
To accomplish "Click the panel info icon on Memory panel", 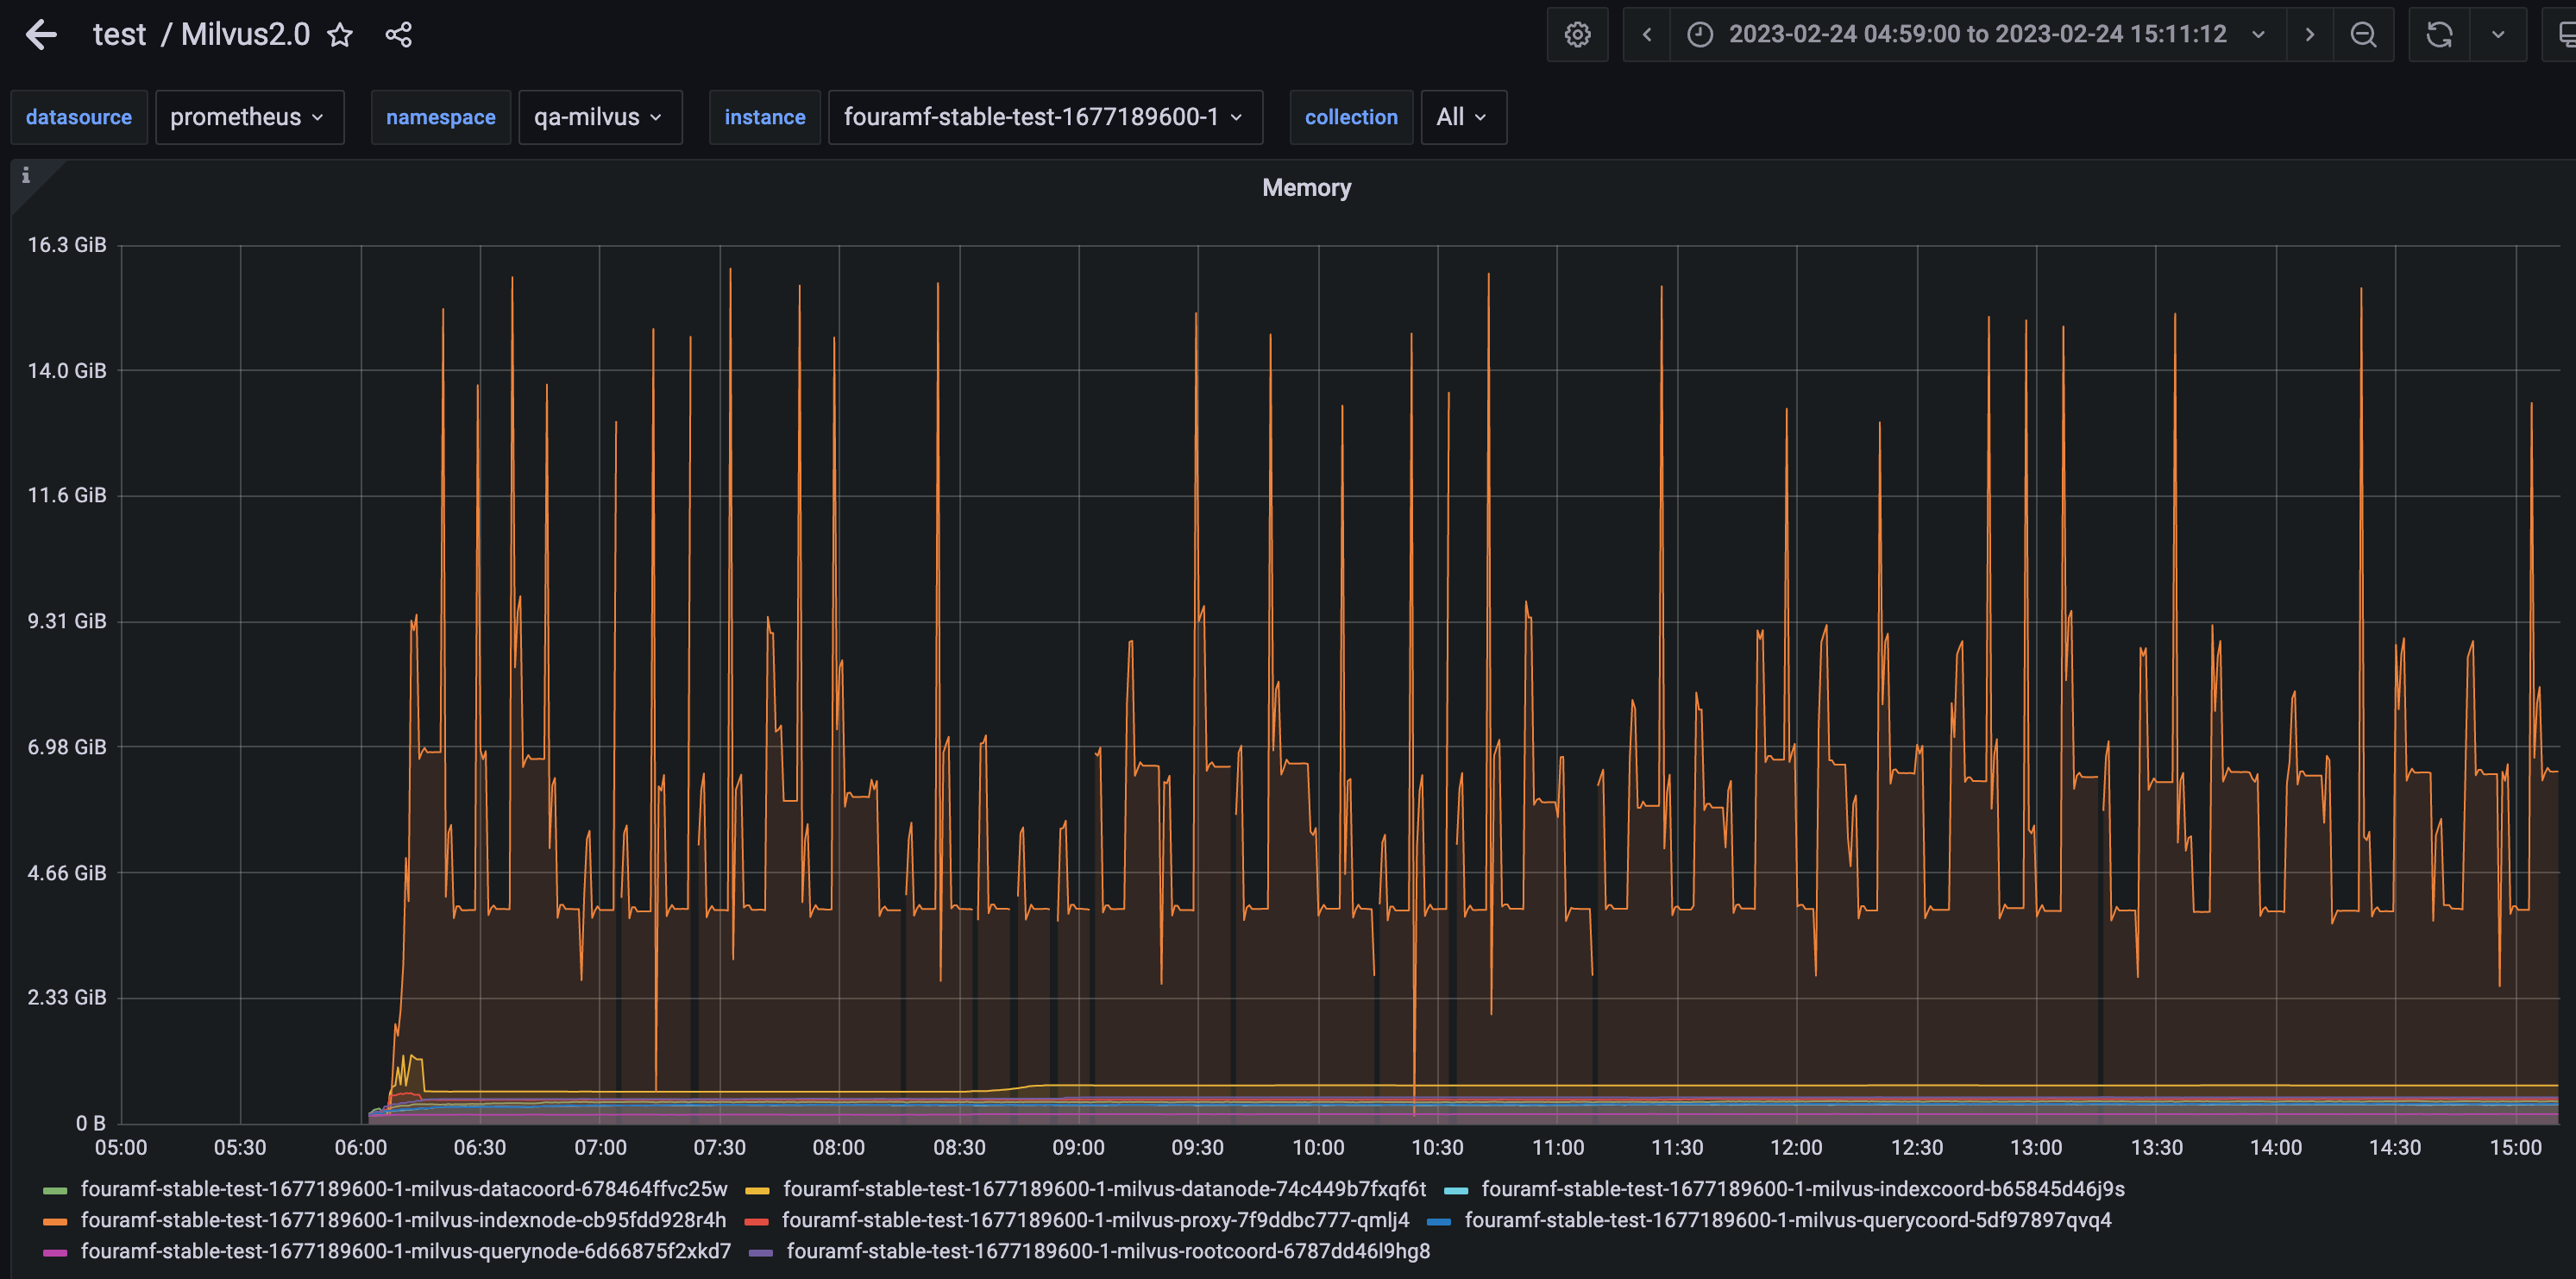I will coord(26,175).
